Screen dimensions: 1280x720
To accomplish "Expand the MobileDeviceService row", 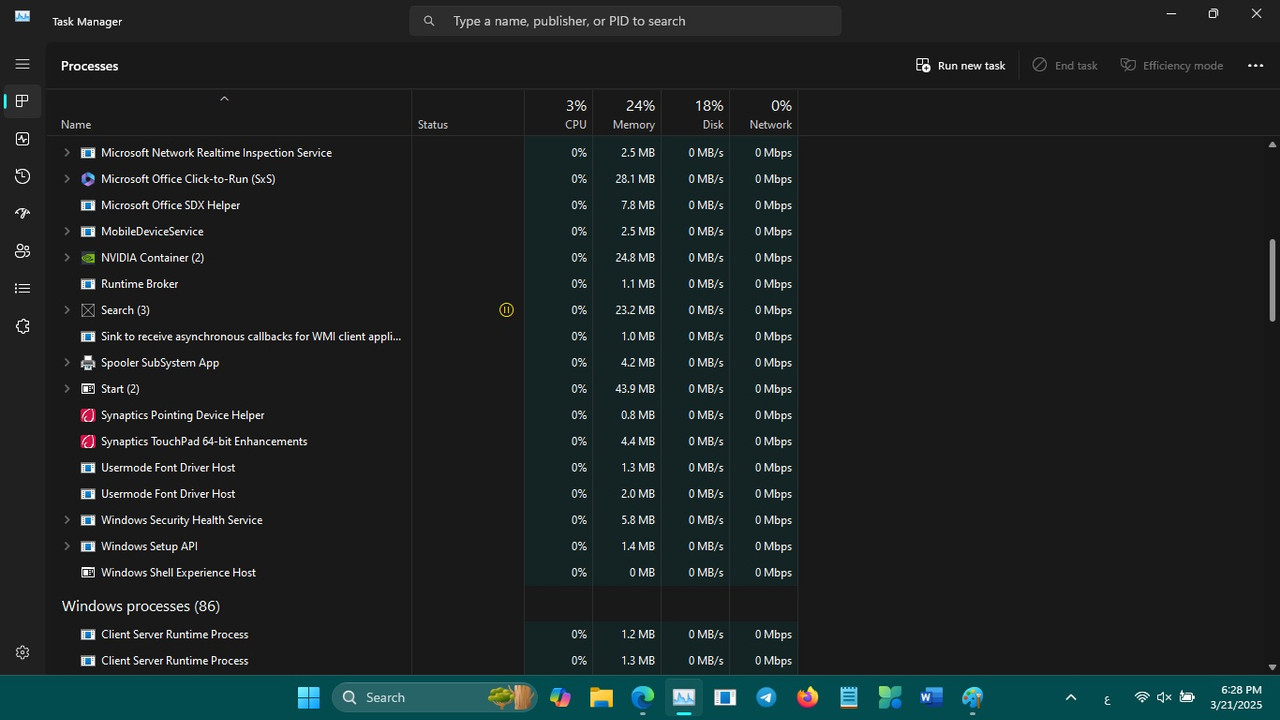I will coord(67,232).
